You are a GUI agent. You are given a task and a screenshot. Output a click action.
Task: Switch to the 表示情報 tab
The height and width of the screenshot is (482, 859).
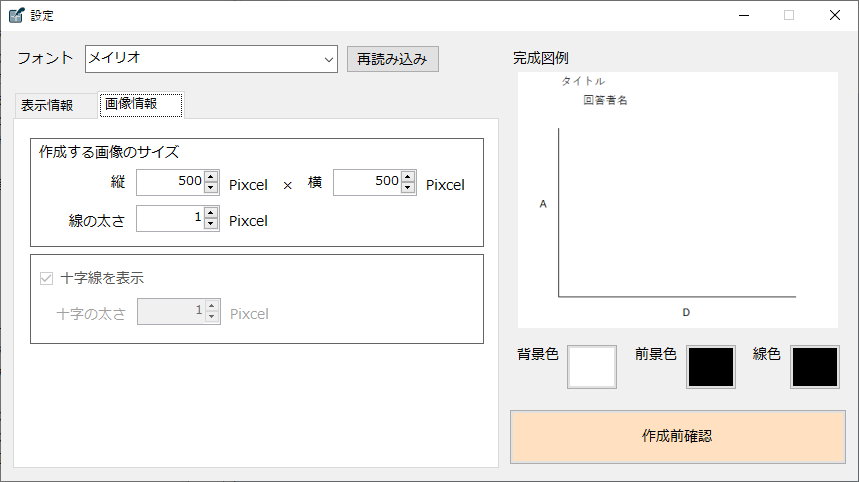click(47, 105)
